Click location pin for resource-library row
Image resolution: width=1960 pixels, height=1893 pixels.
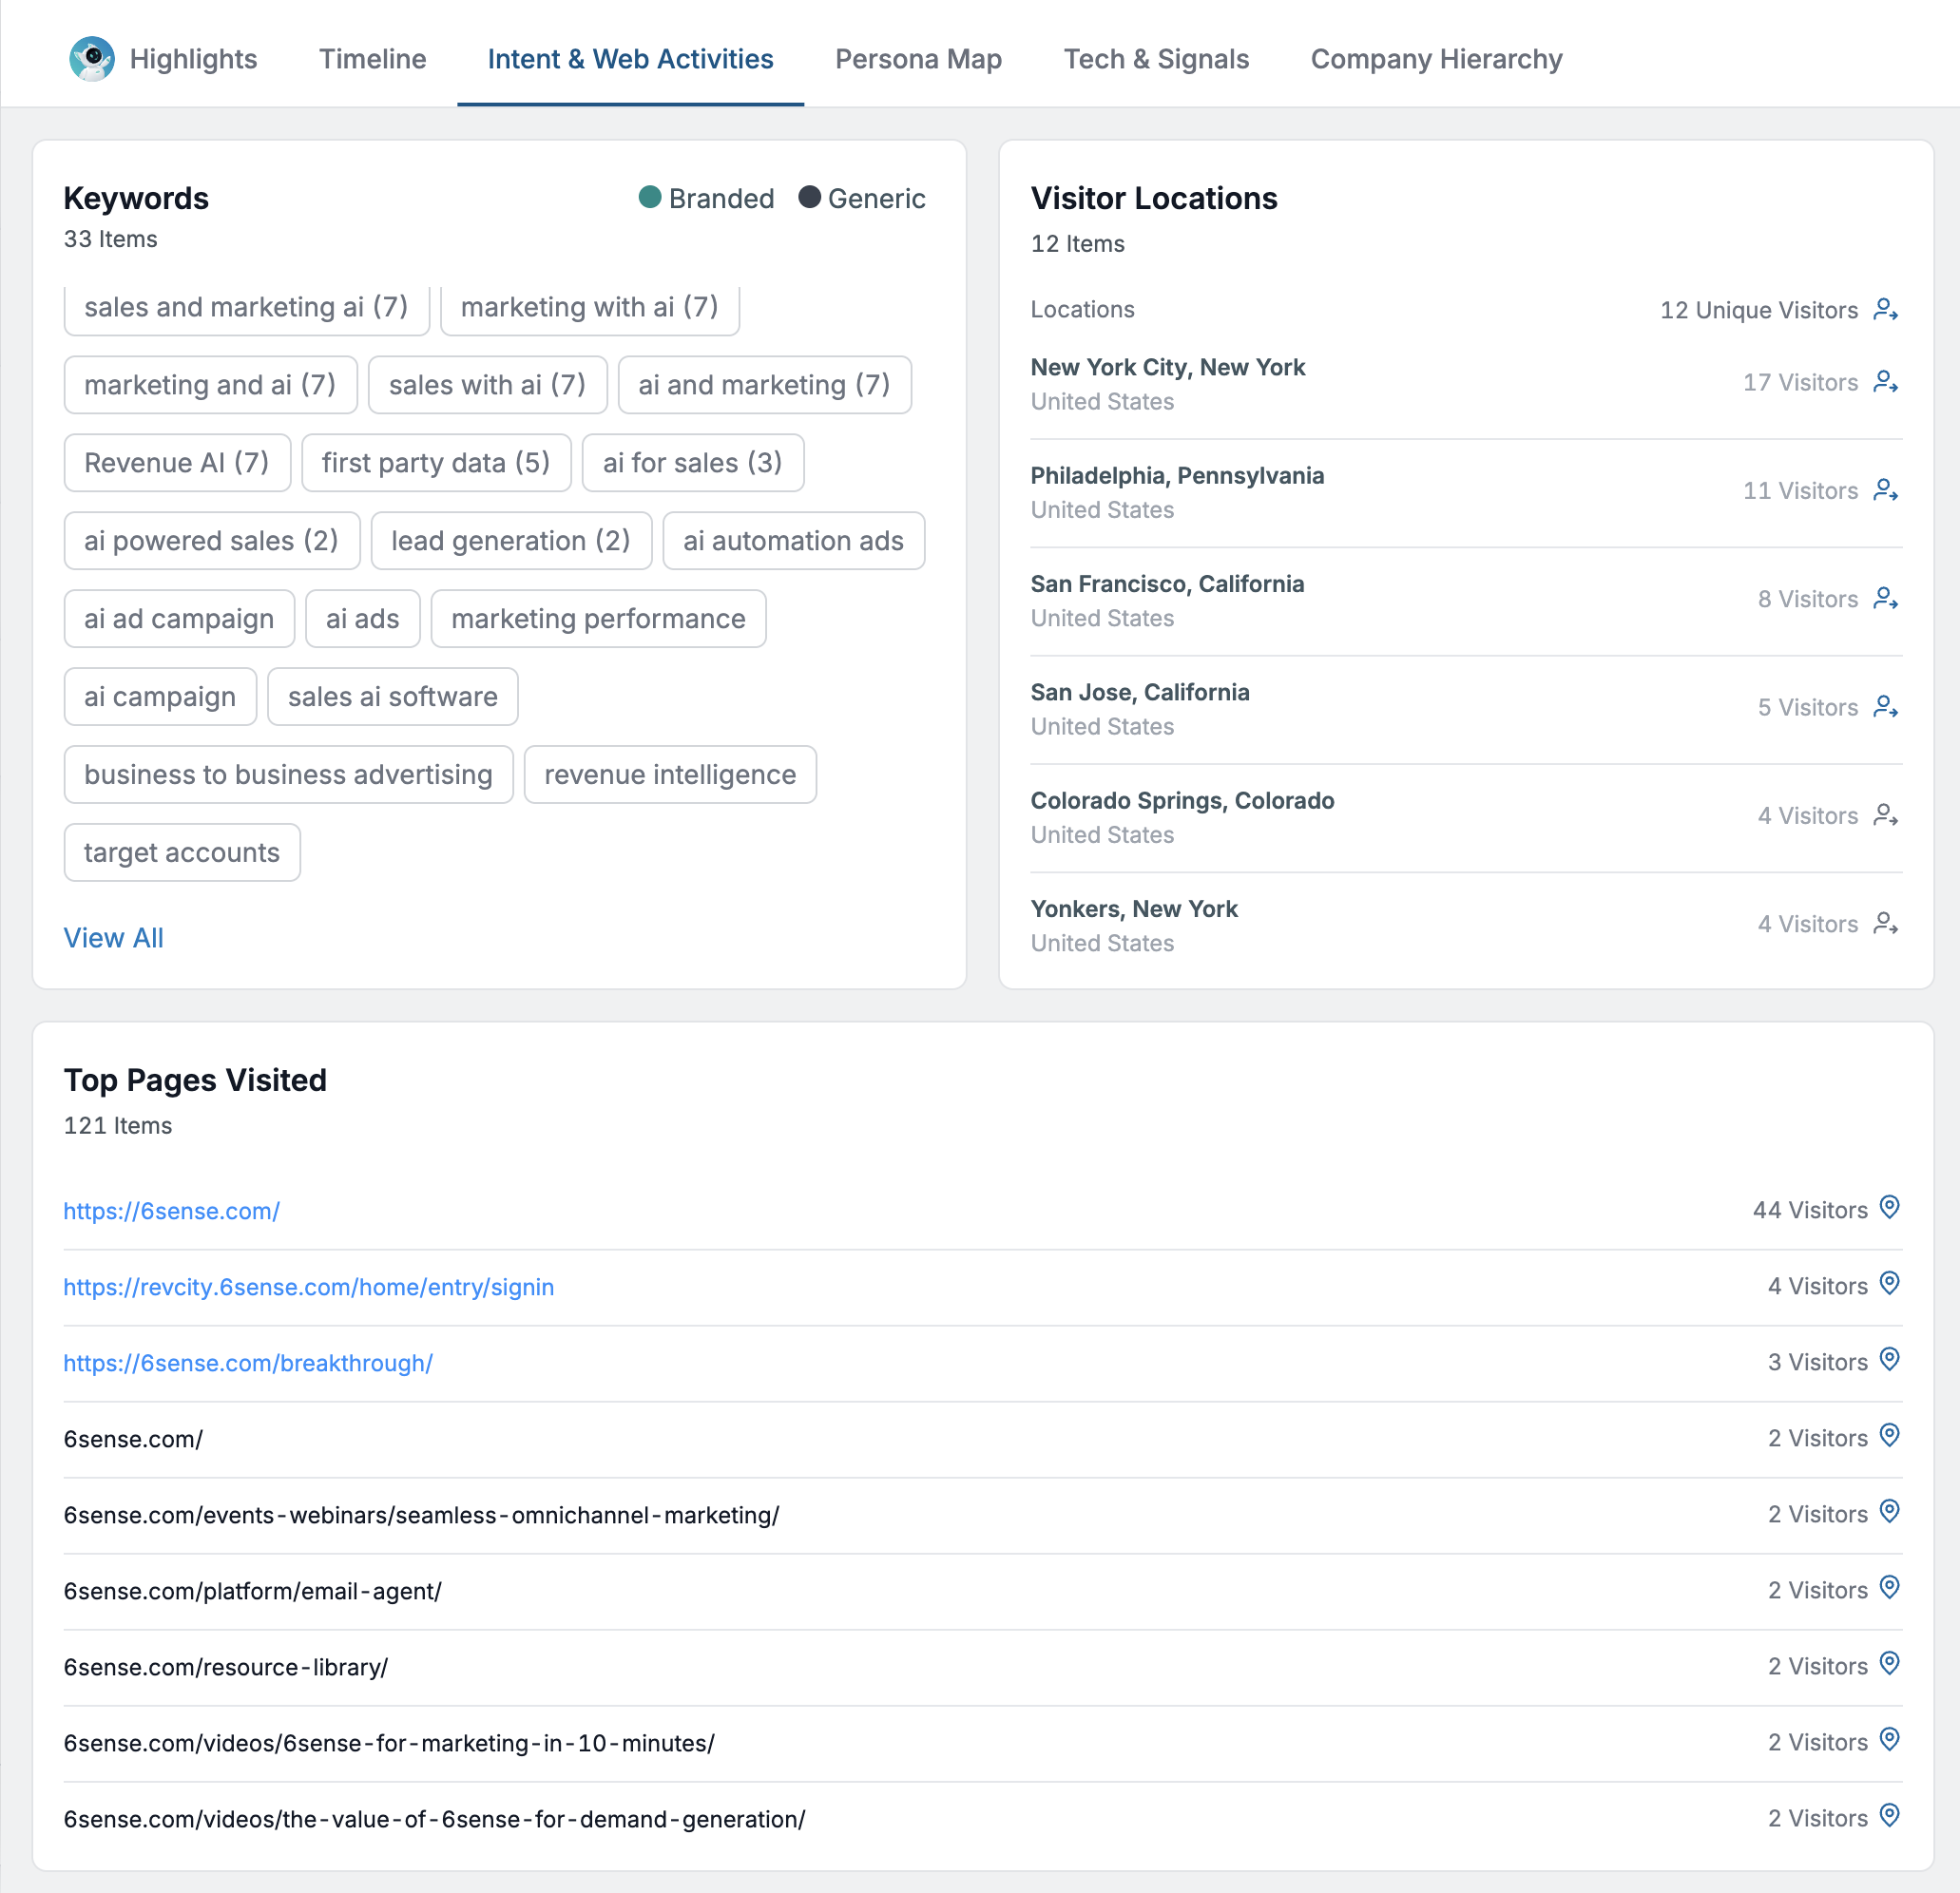[1889, 1664]
